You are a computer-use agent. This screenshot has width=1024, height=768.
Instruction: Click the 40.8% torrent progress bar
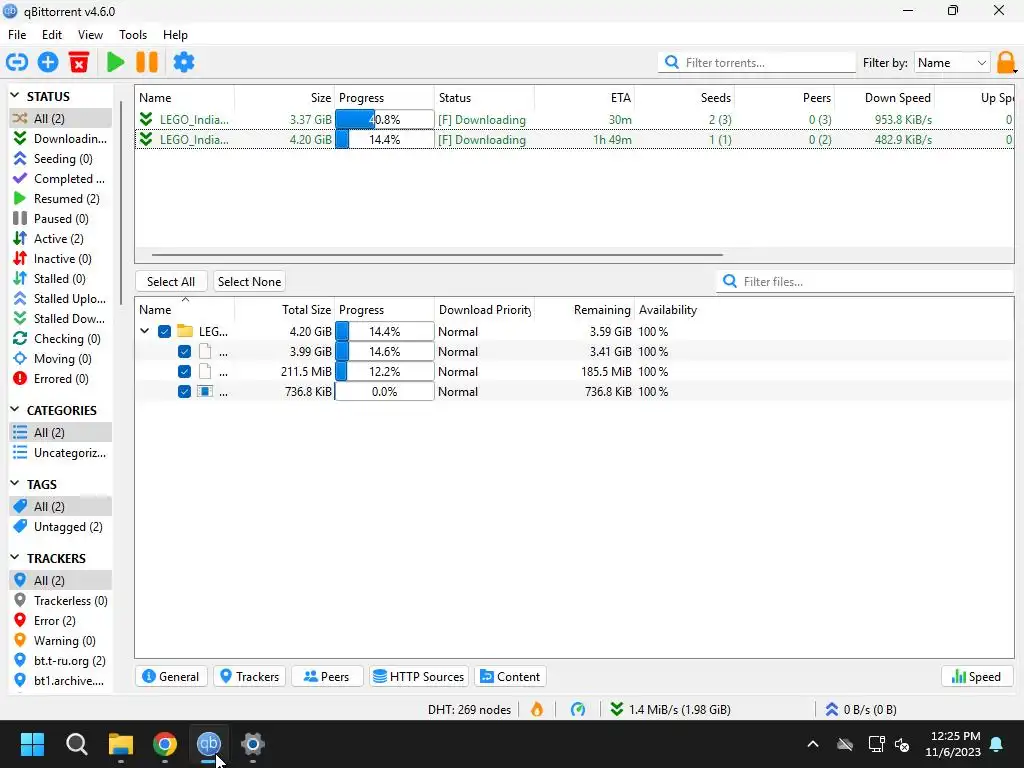coord(385,120)
